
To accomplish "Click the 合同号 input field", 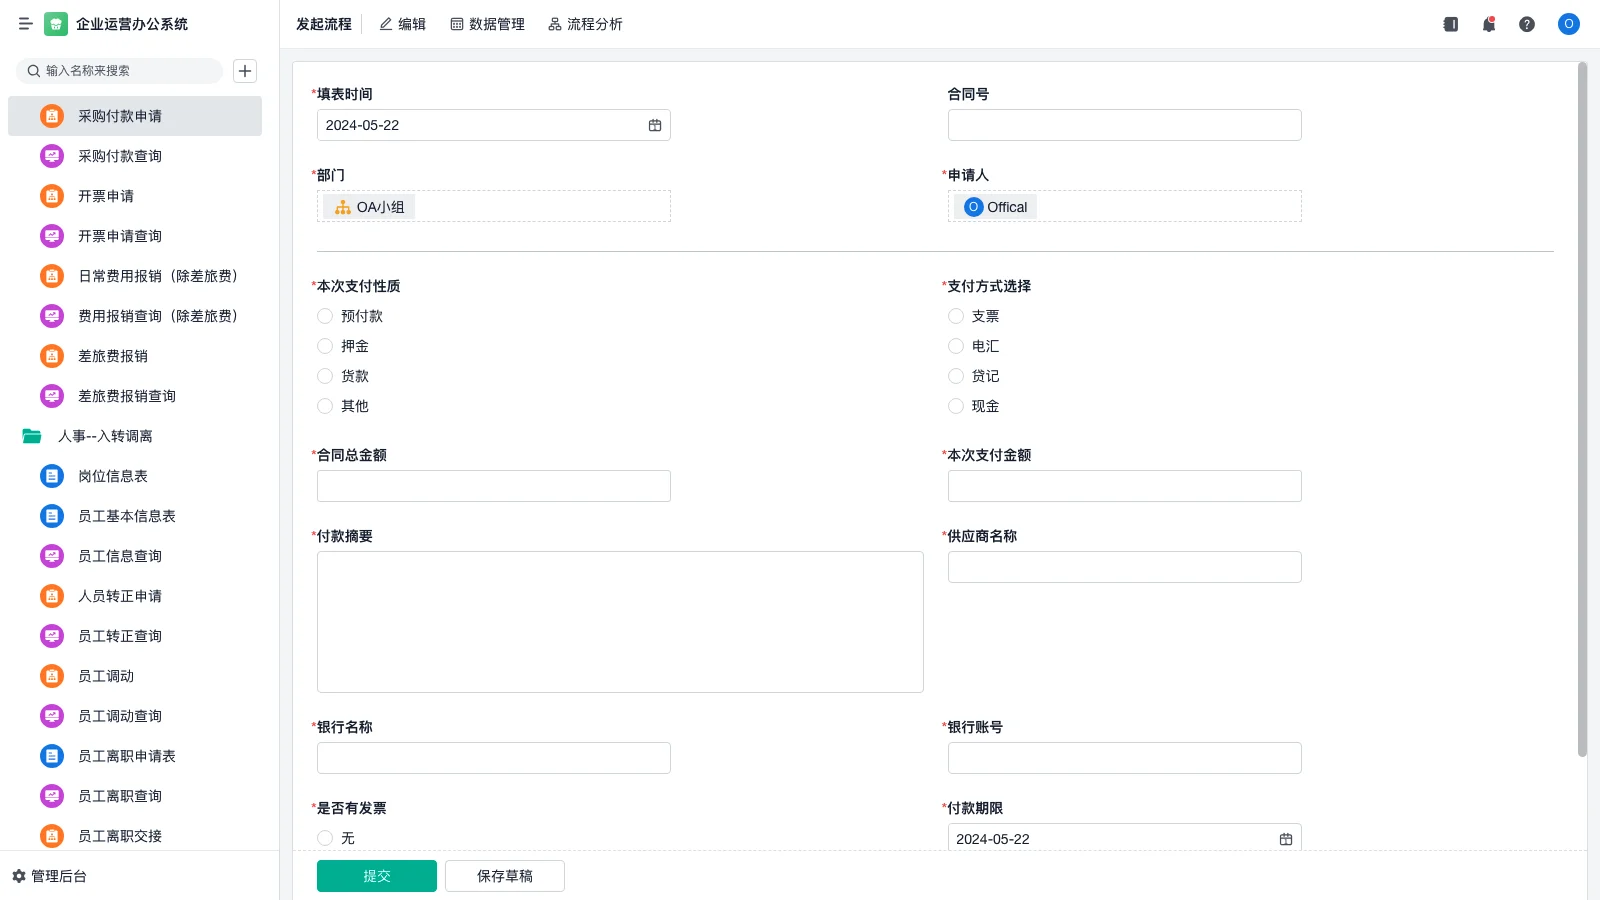I will [x=1124, y=124].
